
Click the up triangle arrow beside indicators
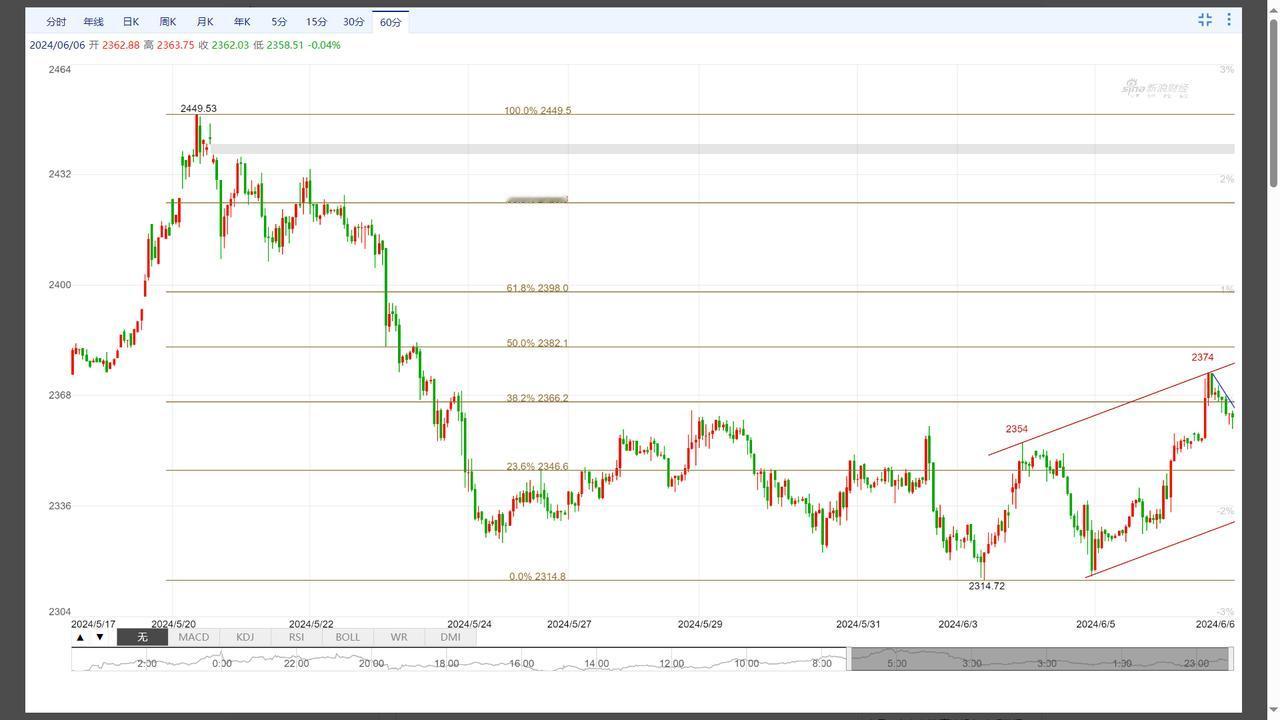tap(80, 637)
